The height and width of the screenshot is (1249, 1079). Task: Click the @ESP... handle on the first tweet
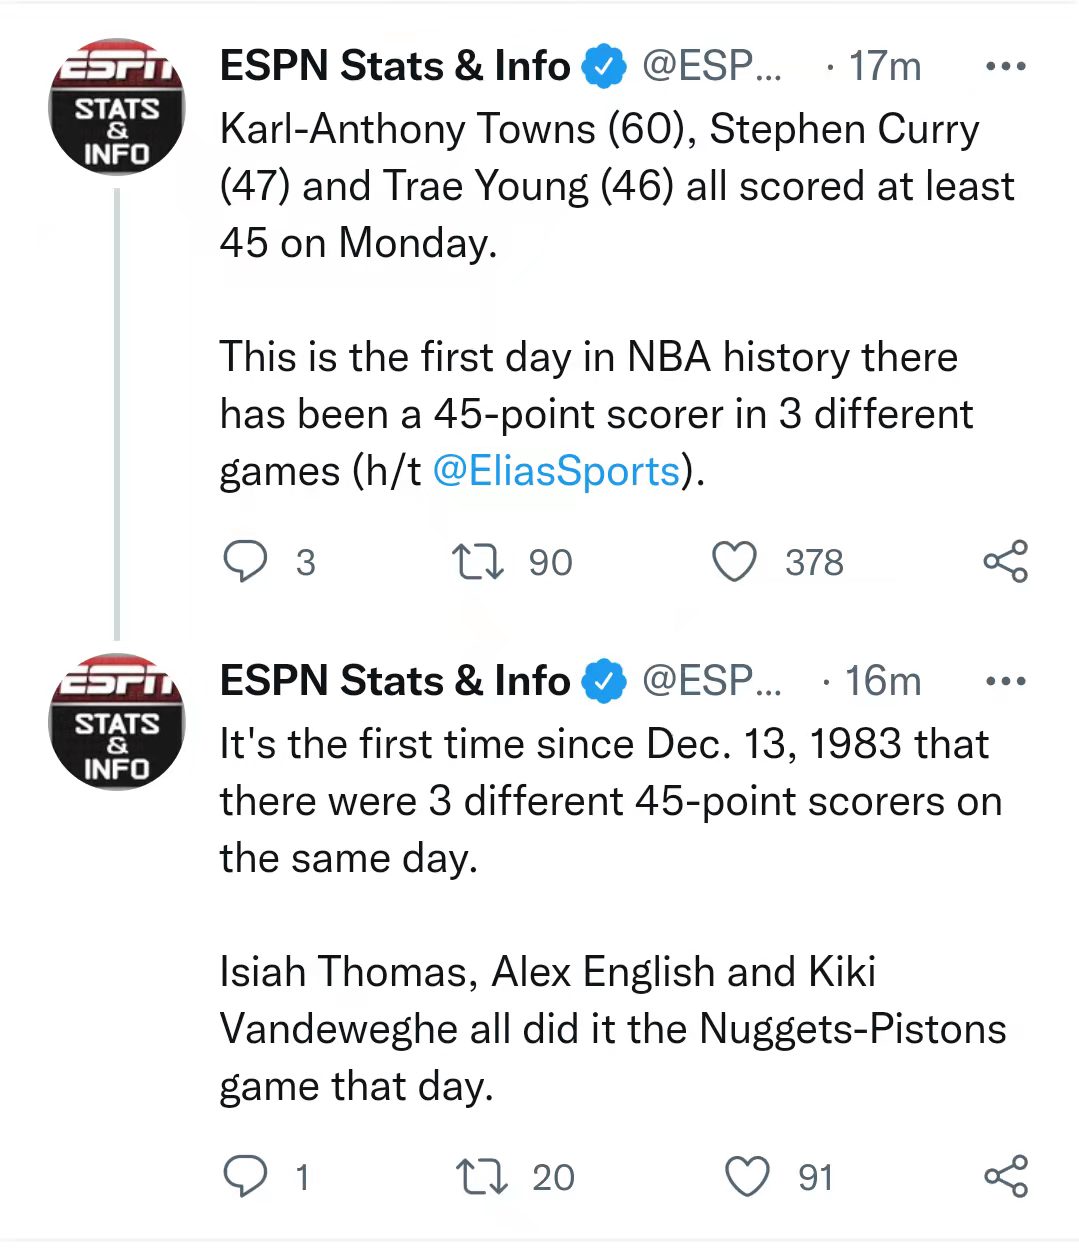coord(711,67)
